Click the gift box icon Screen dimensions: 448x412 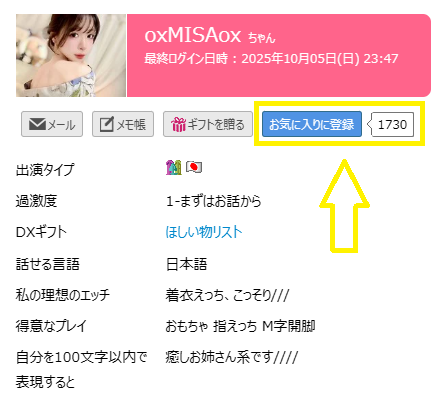pyautogui.click(x=178, y=124)
